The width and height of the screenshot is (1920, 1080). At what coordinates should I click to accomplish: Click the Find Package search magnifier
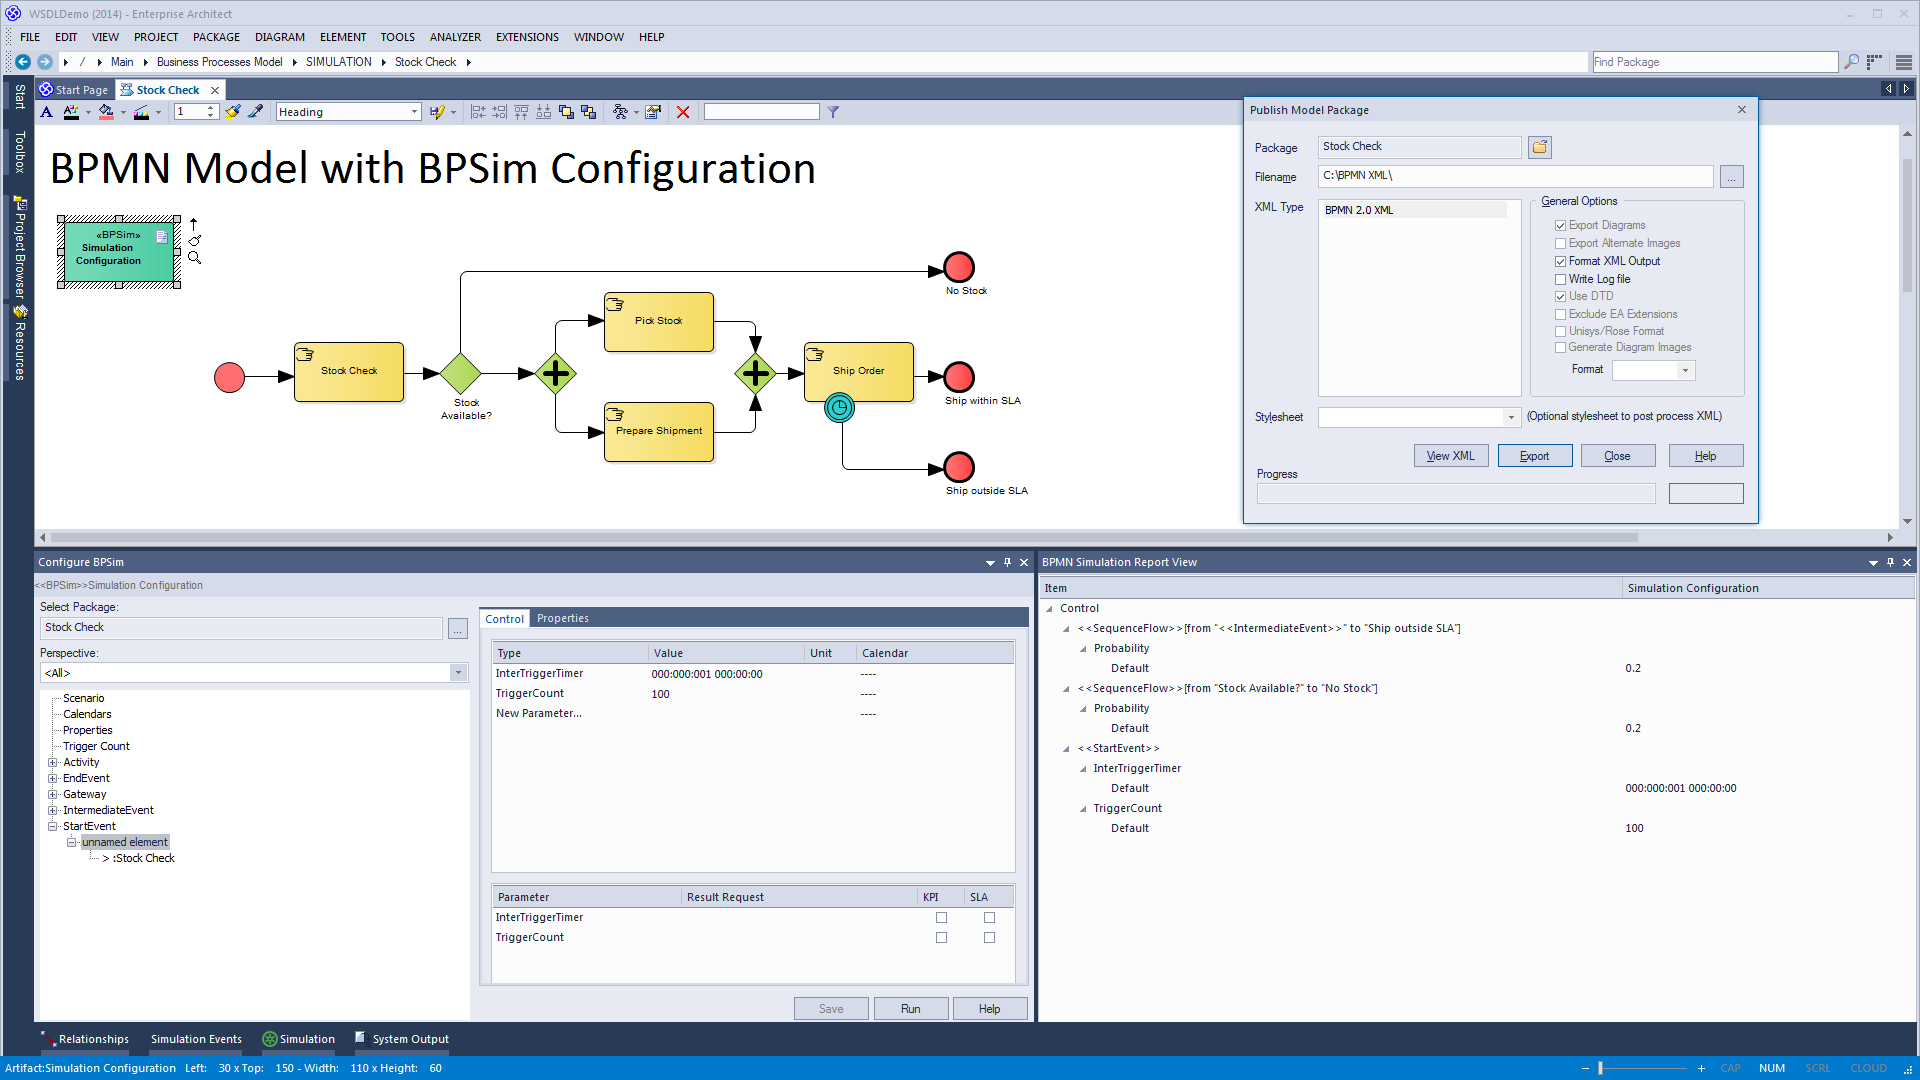coord(1851,62)
